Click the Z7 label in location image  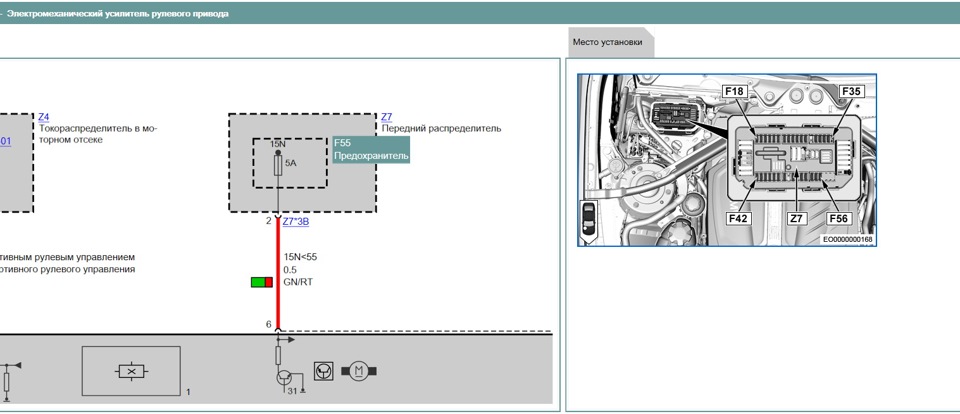pos(796,218)
